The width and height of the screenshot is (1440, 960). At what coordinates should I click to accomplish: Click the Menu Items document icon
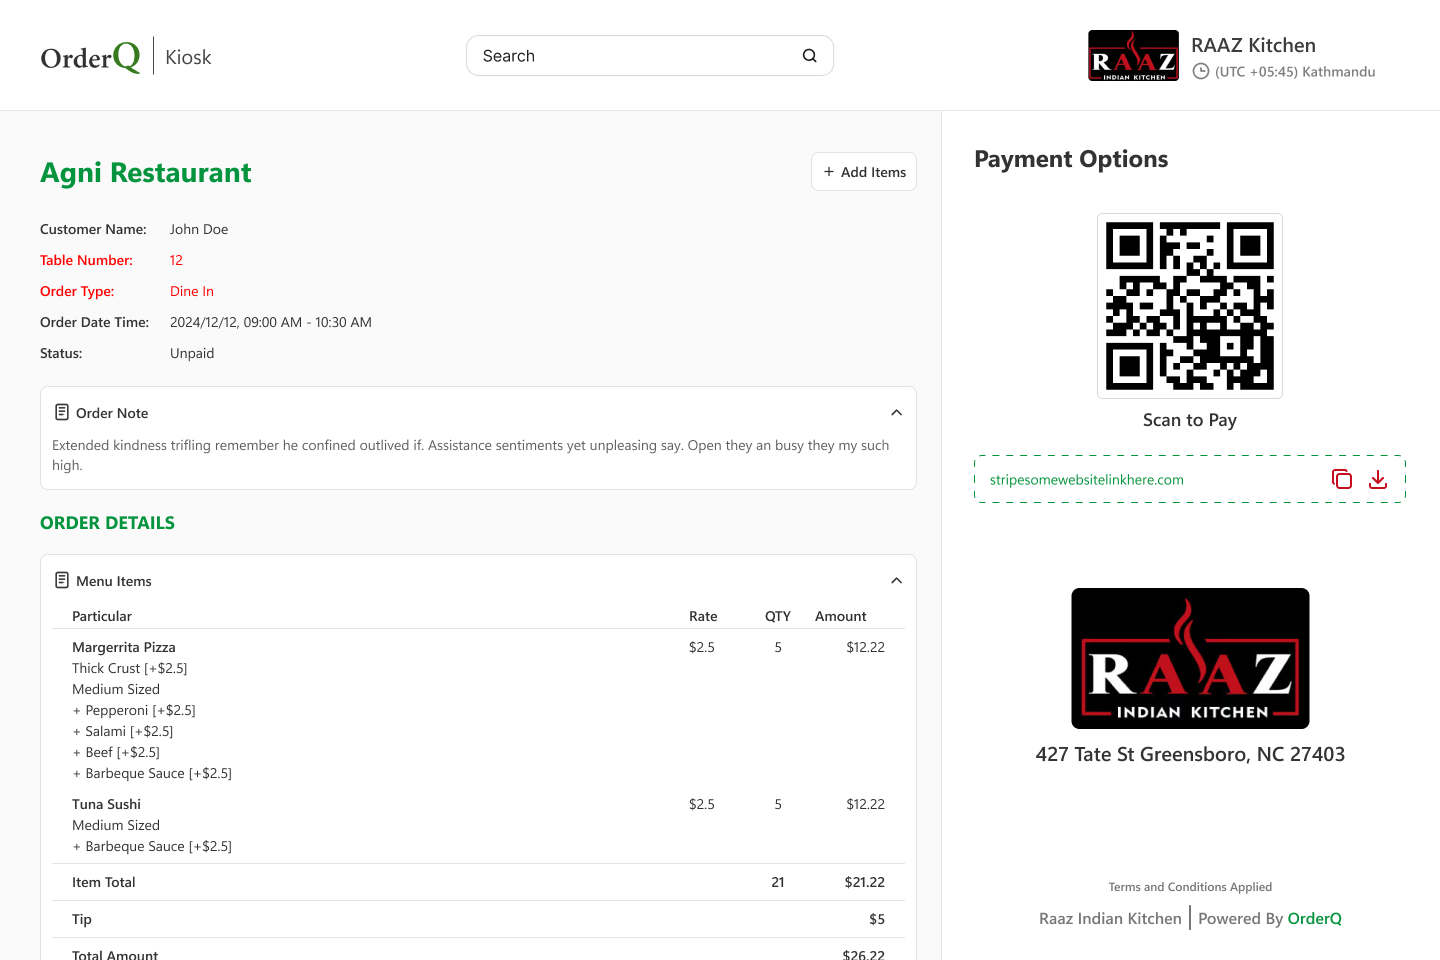coord(60,580)
